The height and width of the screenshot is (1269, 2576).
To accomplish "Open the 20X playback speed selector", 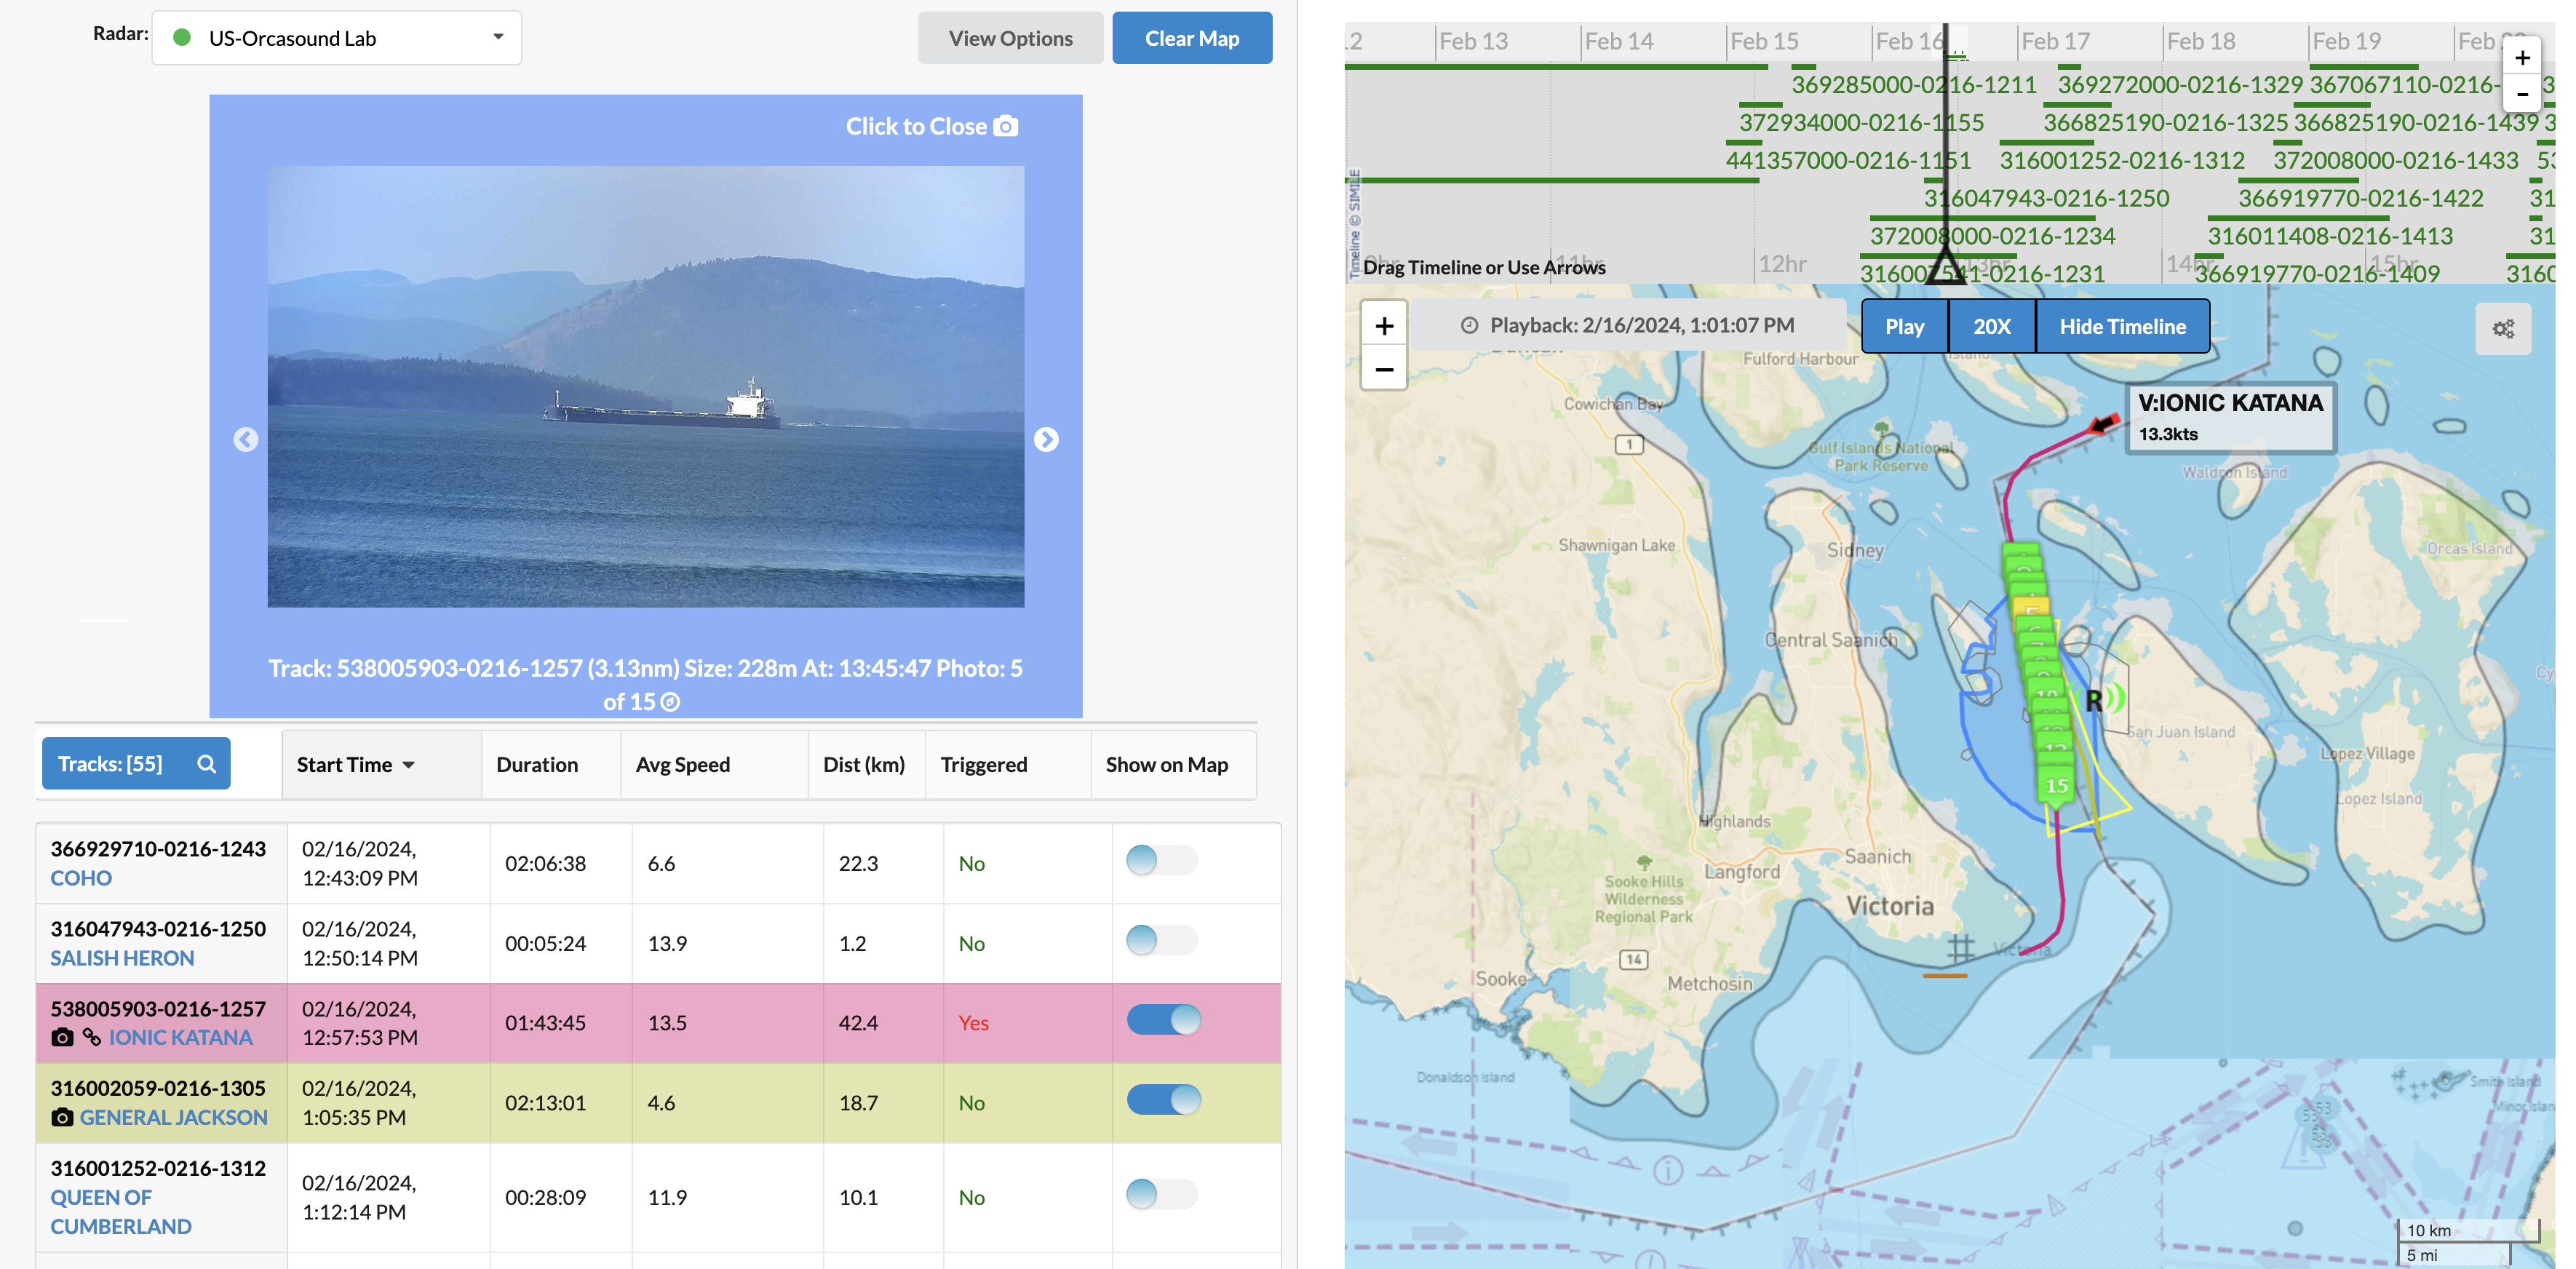I will pos(1991,327).
